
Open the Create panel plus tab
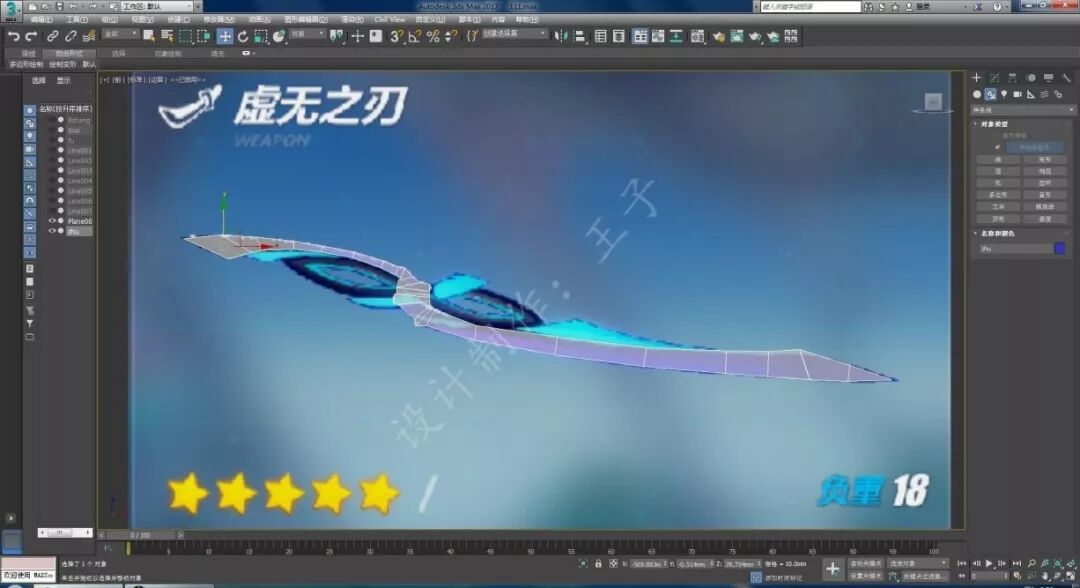point(976,78)
